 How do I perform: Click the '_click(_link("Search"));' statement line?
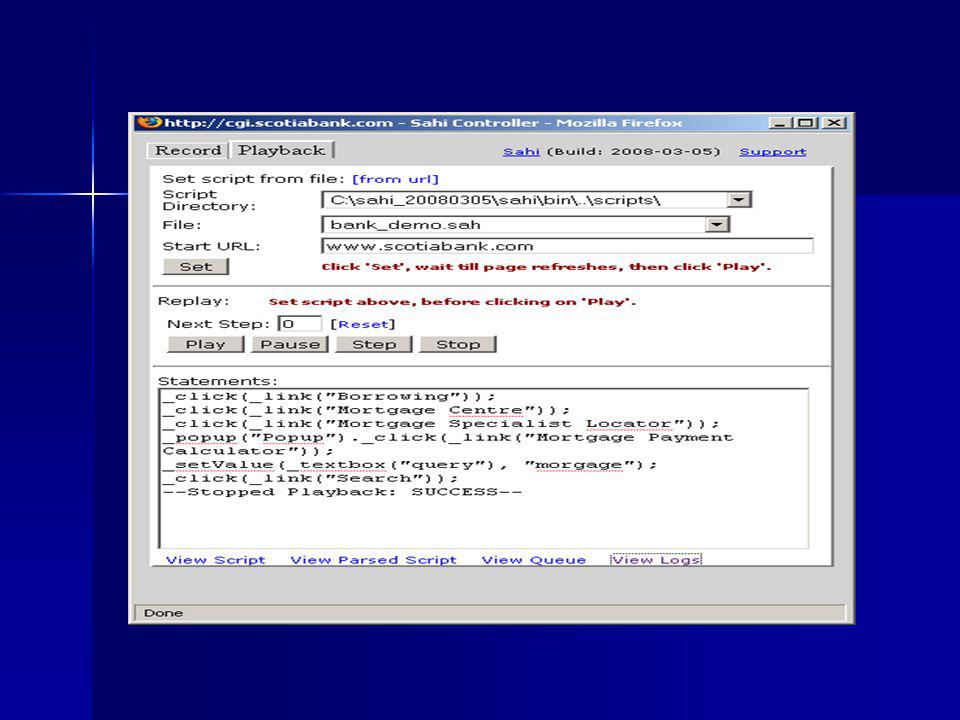[x=311, y=478]
